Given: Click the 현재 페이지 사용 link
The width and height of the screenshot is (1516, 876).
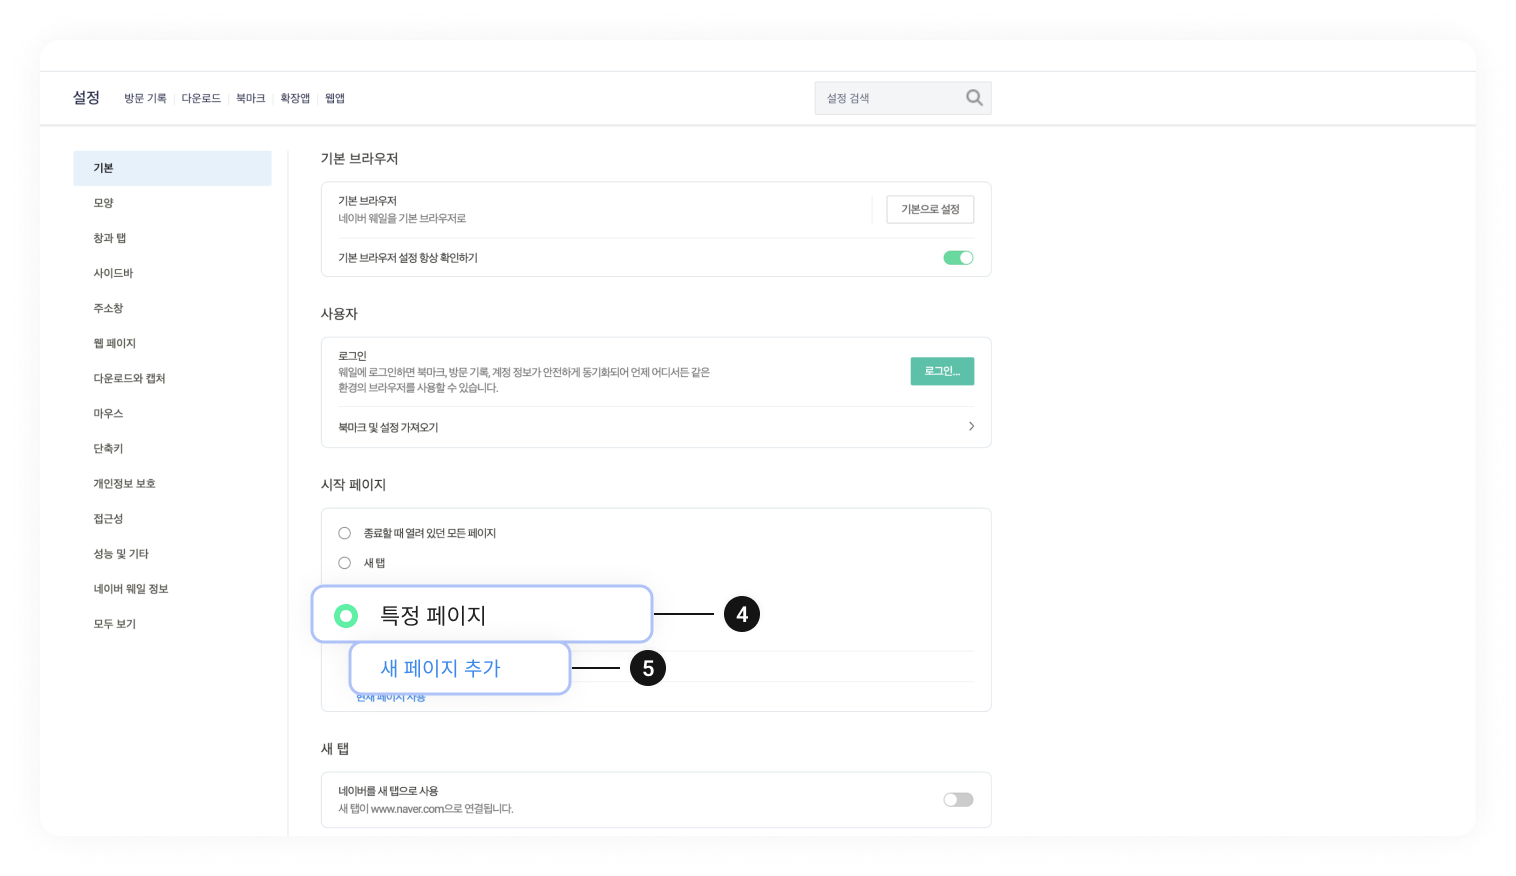Looking at the screenshot, I should [391, 697].
